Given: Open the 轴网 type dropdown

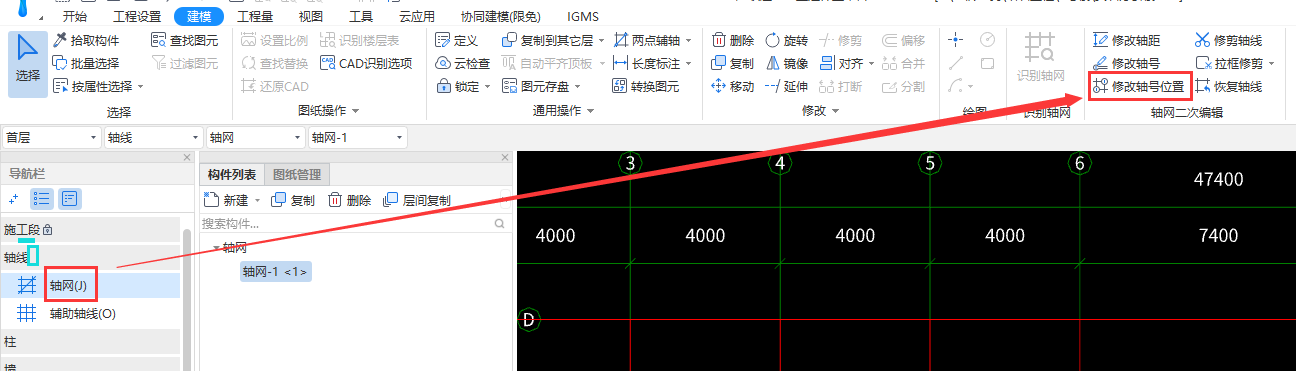Looking at the screenshot, I should coord(256,137).
